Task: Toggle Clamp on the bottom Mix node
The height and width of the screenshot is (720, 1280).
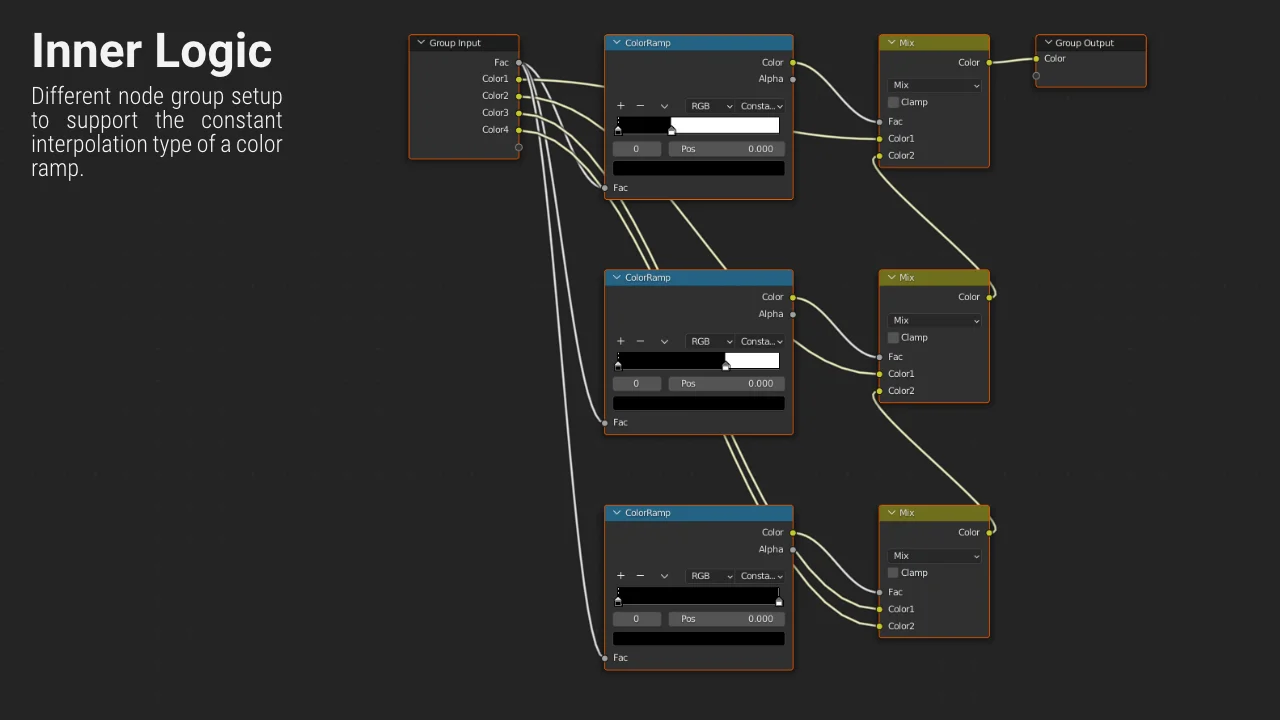Action: 892,572
